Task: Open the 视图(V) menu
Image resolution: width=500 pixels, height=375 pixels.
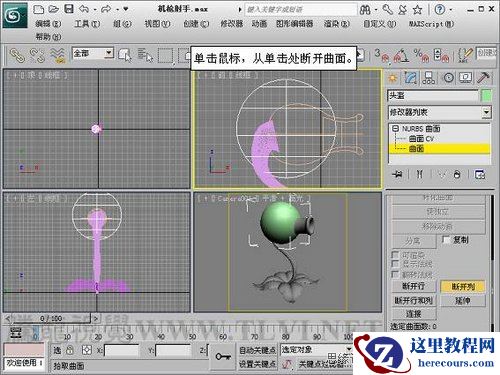Action: pos(157,24)
